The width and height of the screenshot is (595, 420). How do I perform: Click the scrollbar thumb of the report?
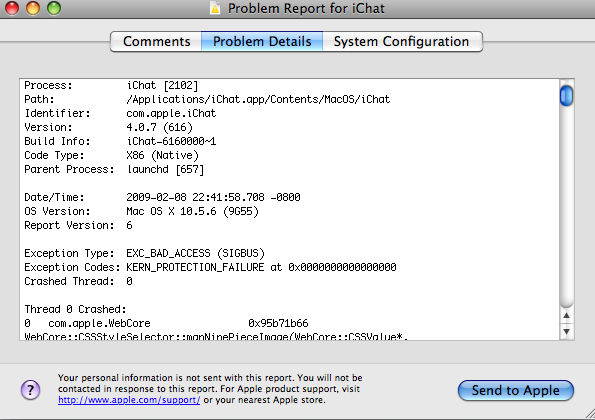coord(567,95)
